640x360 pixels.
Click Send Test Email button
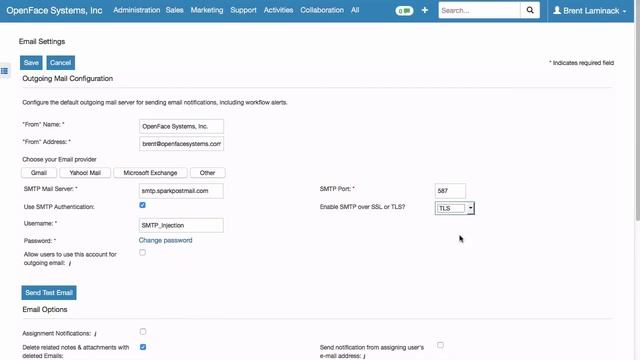[49, 293]
